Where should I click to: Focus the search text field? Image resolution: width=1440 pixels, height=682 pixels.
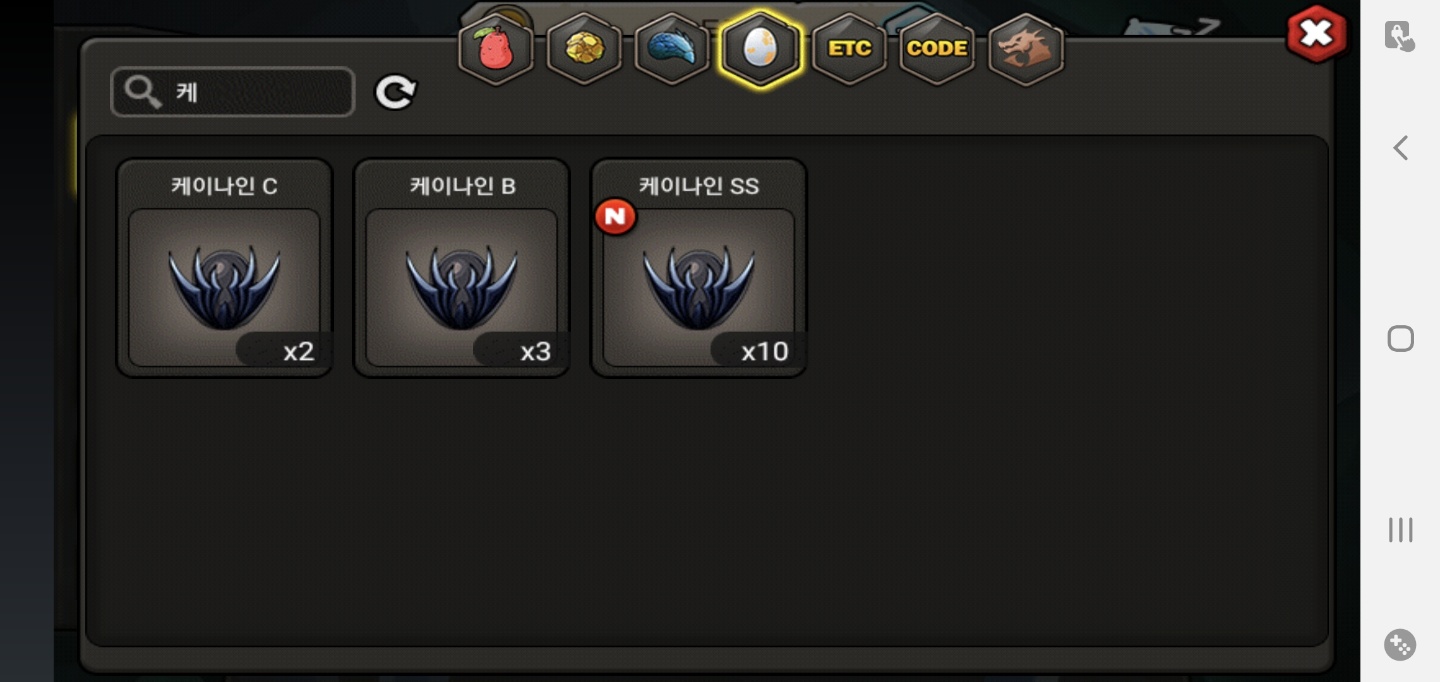(233, 92)
